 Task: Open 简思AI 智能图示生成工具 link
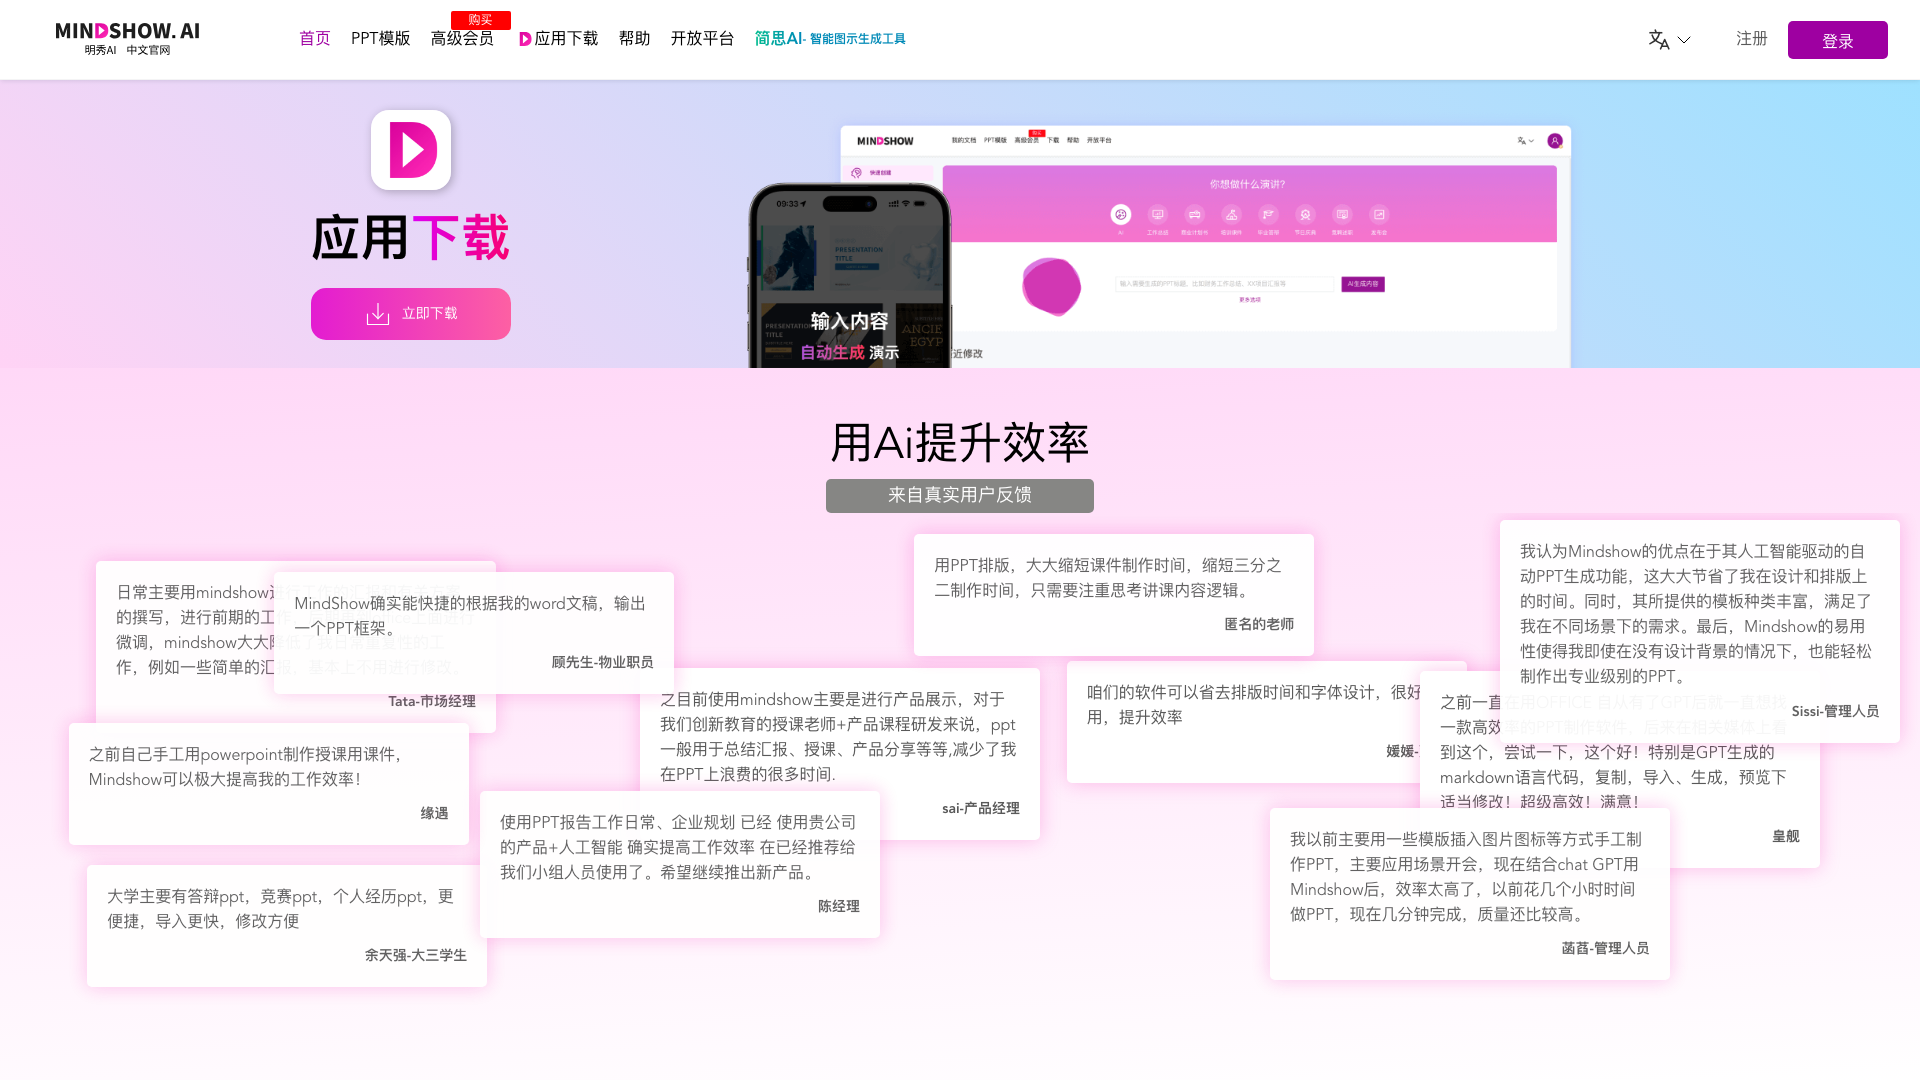tap(830, 38)
